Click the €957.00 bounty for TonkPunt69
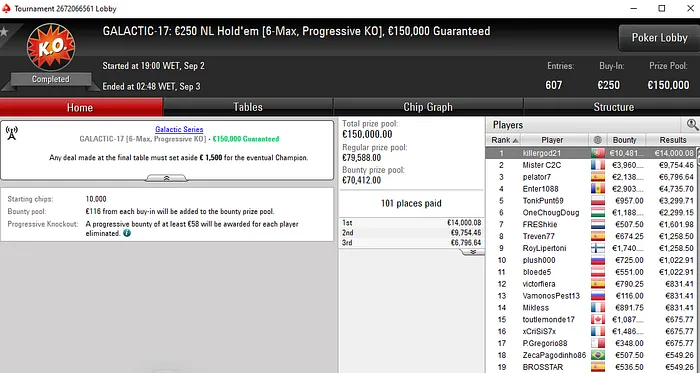700x373 pixels. click(629, 201)
